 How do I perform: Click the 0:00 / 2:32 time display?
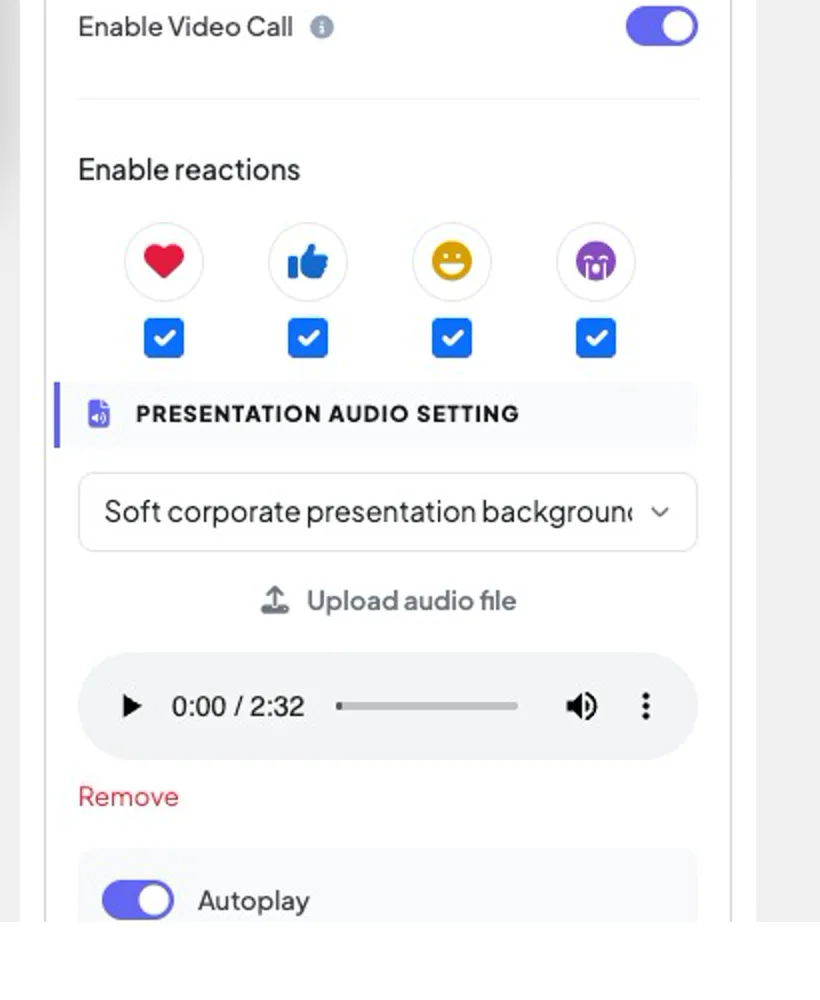tap(238, 707)
